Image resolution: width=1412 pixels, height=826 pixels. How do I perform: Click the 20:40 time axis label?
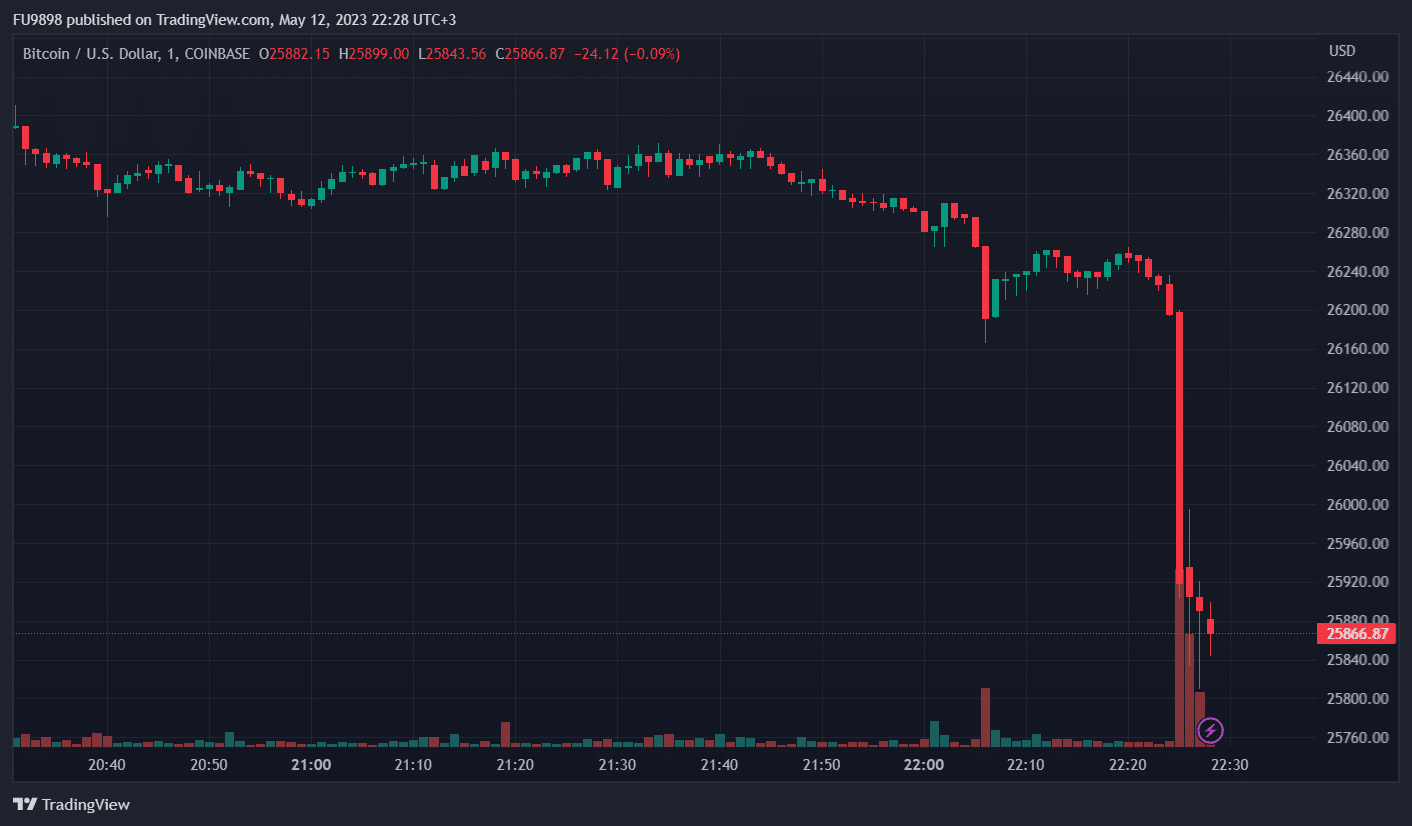pos(107,765)
